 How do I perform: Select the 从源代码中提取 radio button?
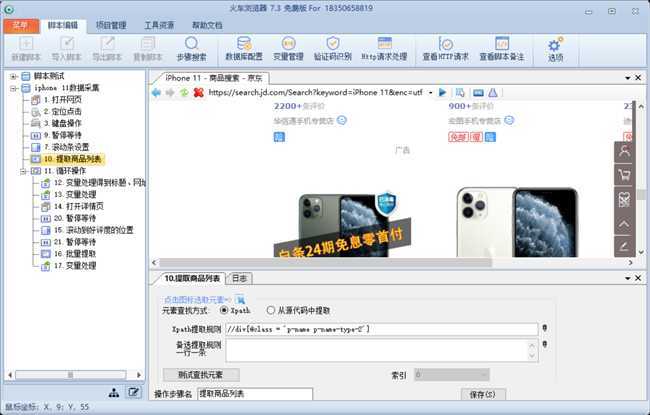click(271, 310)
